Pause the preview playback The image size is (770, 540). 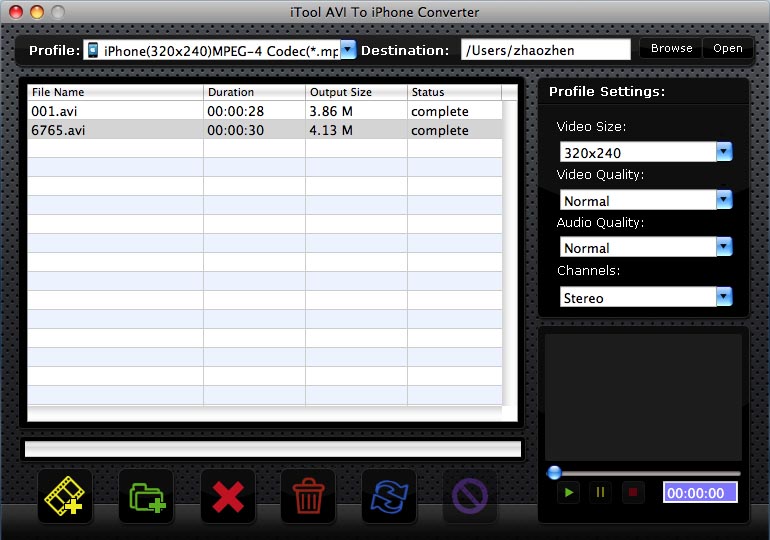pos(600,492)
